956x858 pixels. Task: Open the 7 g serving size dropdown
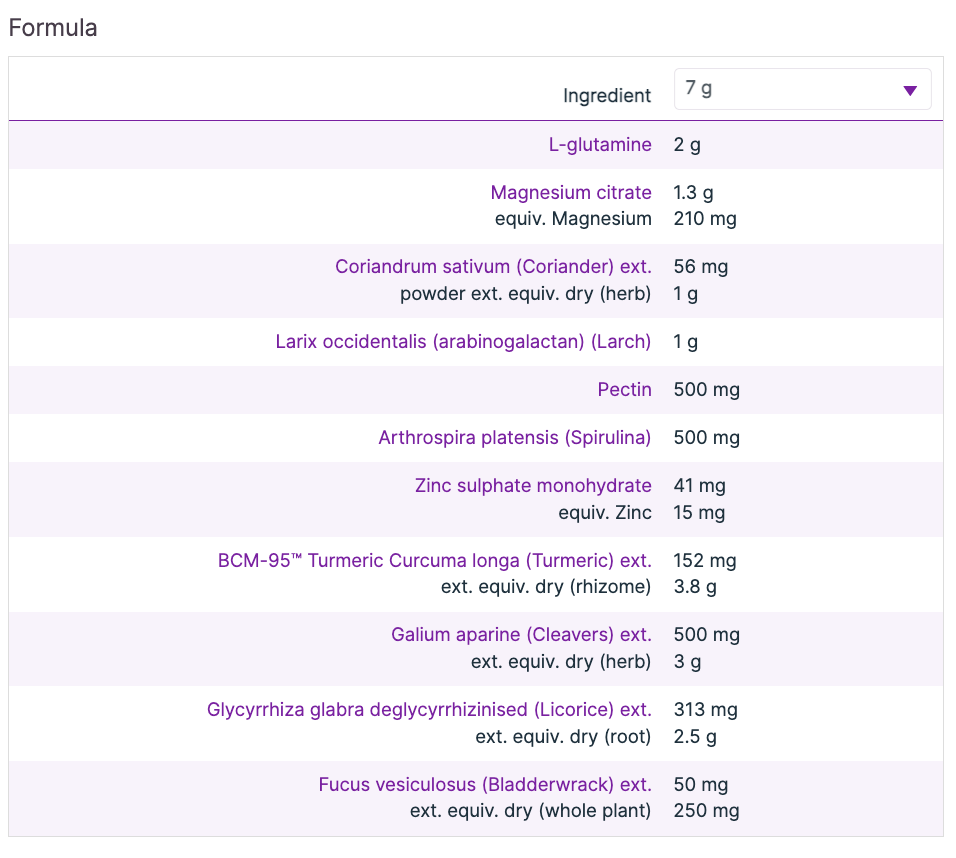click(802, 89)
